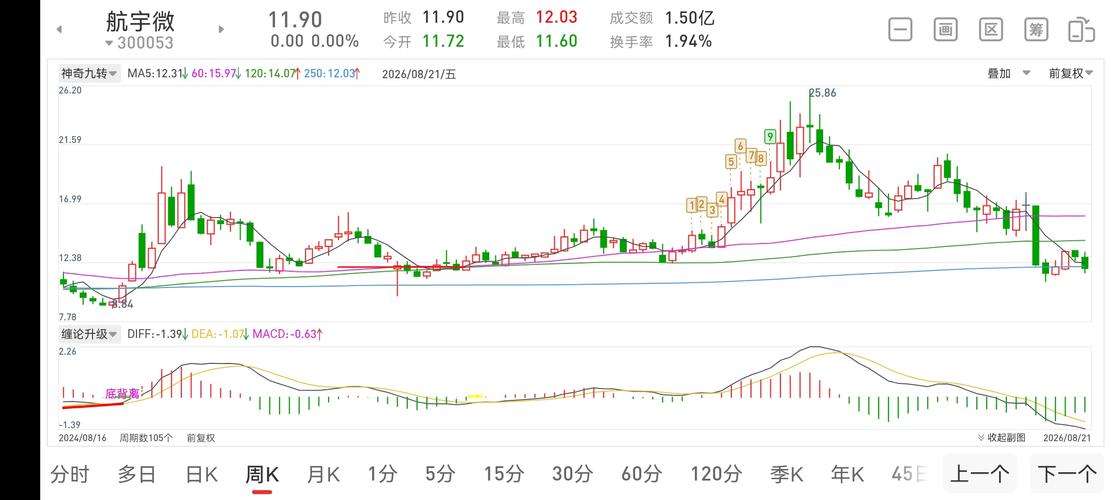
Task: Tap the green 9 nine-turn marker
Action: tap(769, 136)
